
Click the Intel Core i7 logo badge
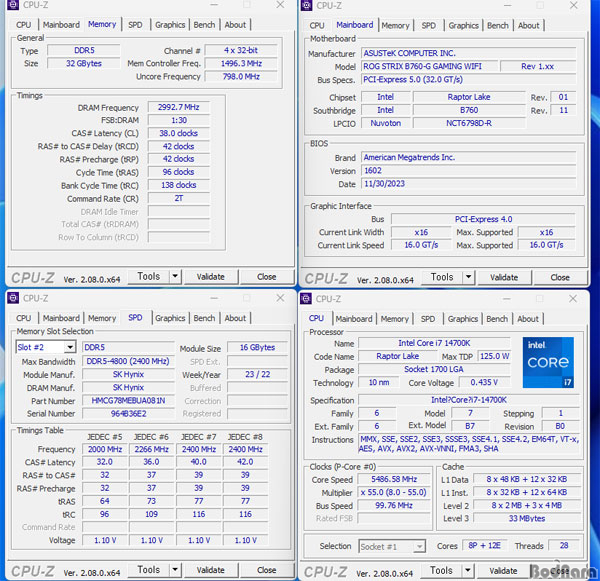pos(548,362)
